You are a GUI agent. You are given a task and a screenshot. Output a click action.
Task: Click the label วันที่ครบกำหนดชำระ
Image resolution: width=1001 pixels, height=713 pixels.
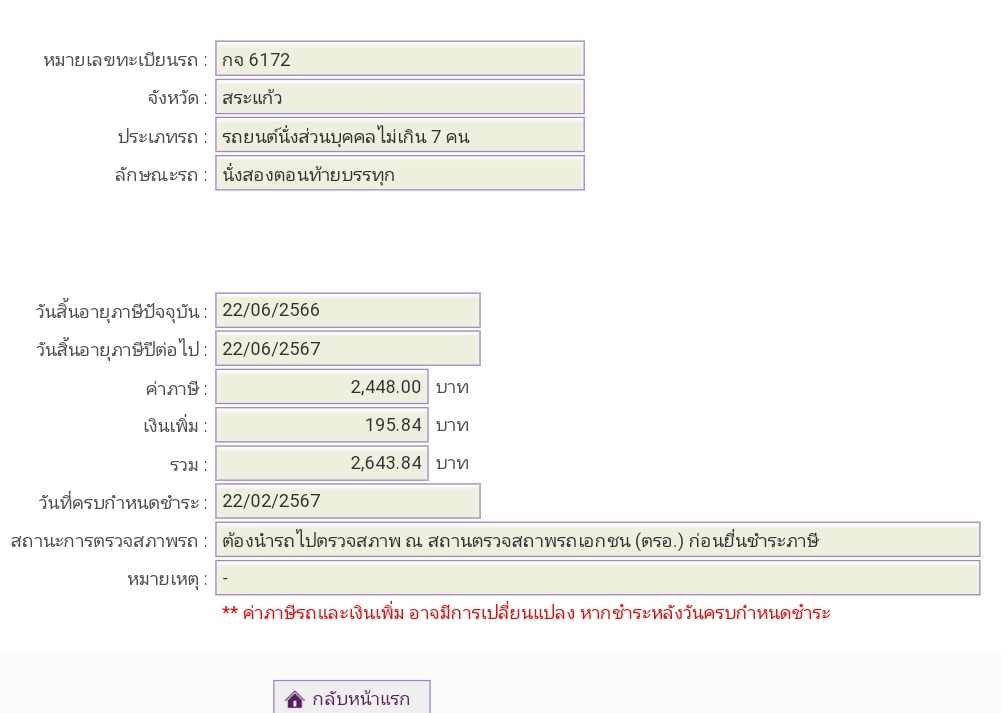click(x=123, y=503)
